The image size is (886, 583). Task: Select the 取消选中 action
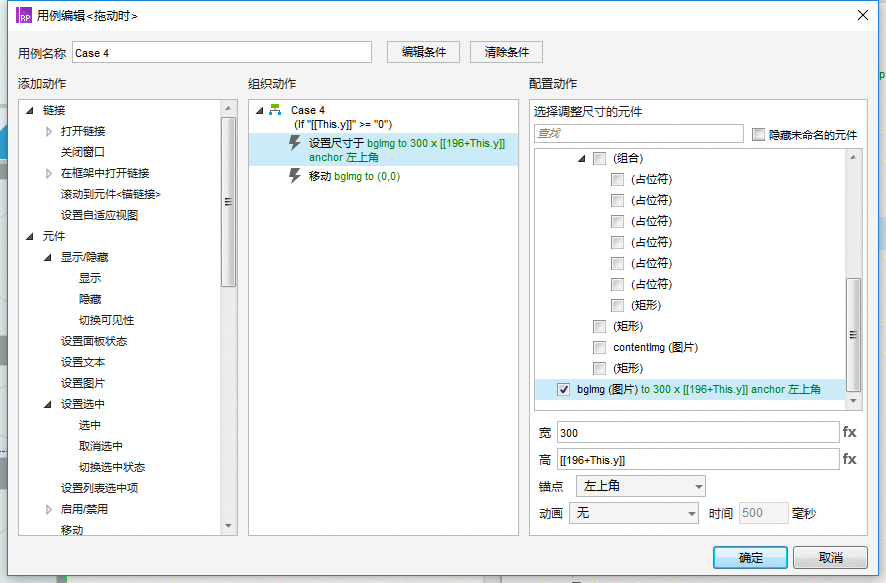click(101, 446)
